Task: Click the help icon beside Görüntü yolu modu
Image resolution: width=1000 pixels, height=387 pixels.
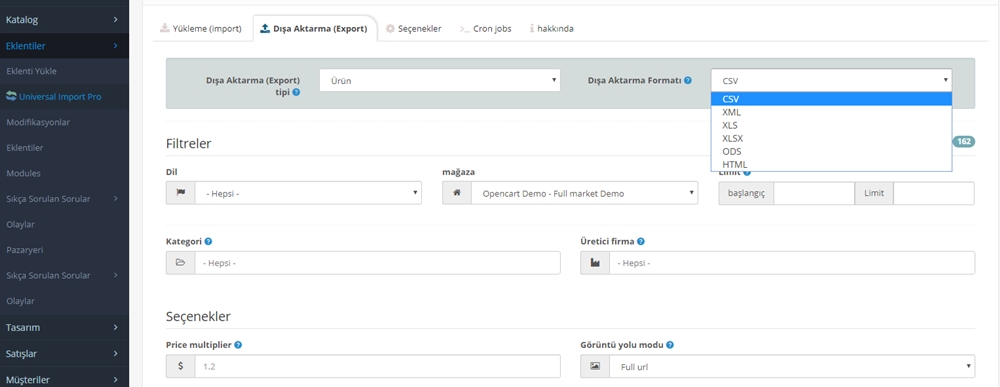Action: pos(670,345)
